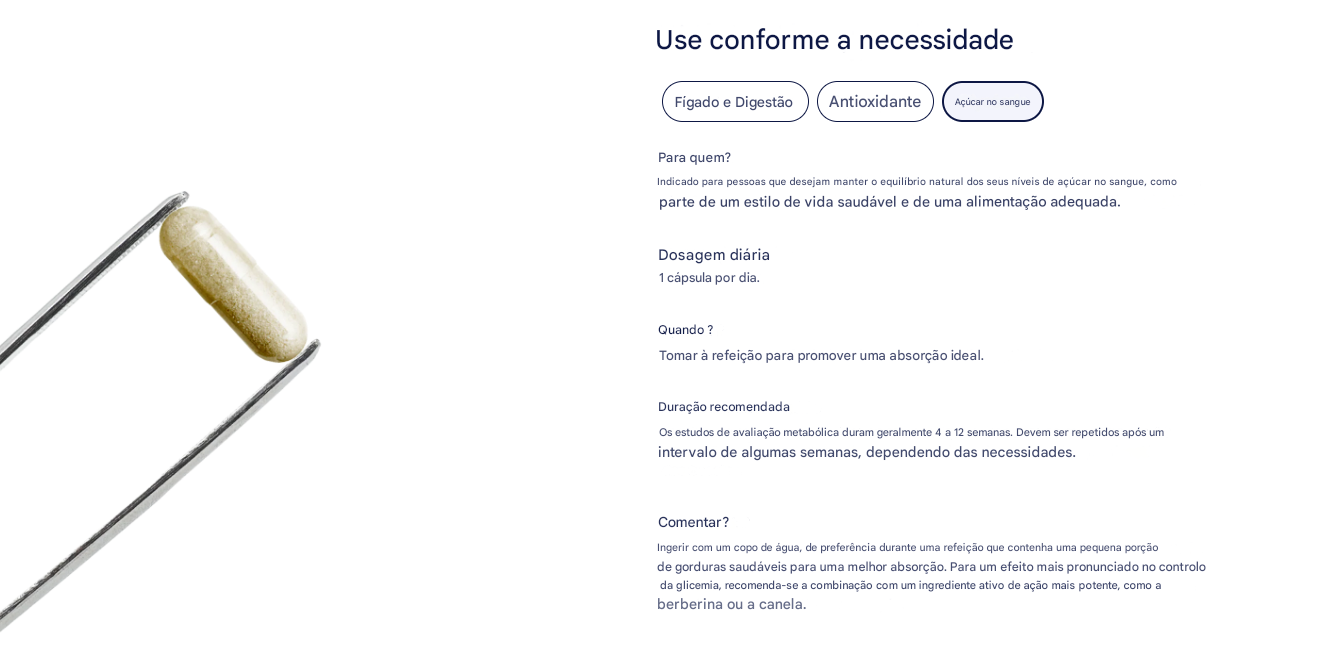1333x647 pixels.
Task: Click the line starting 'Indicado para pessoas'
Action: click(916, 181)
